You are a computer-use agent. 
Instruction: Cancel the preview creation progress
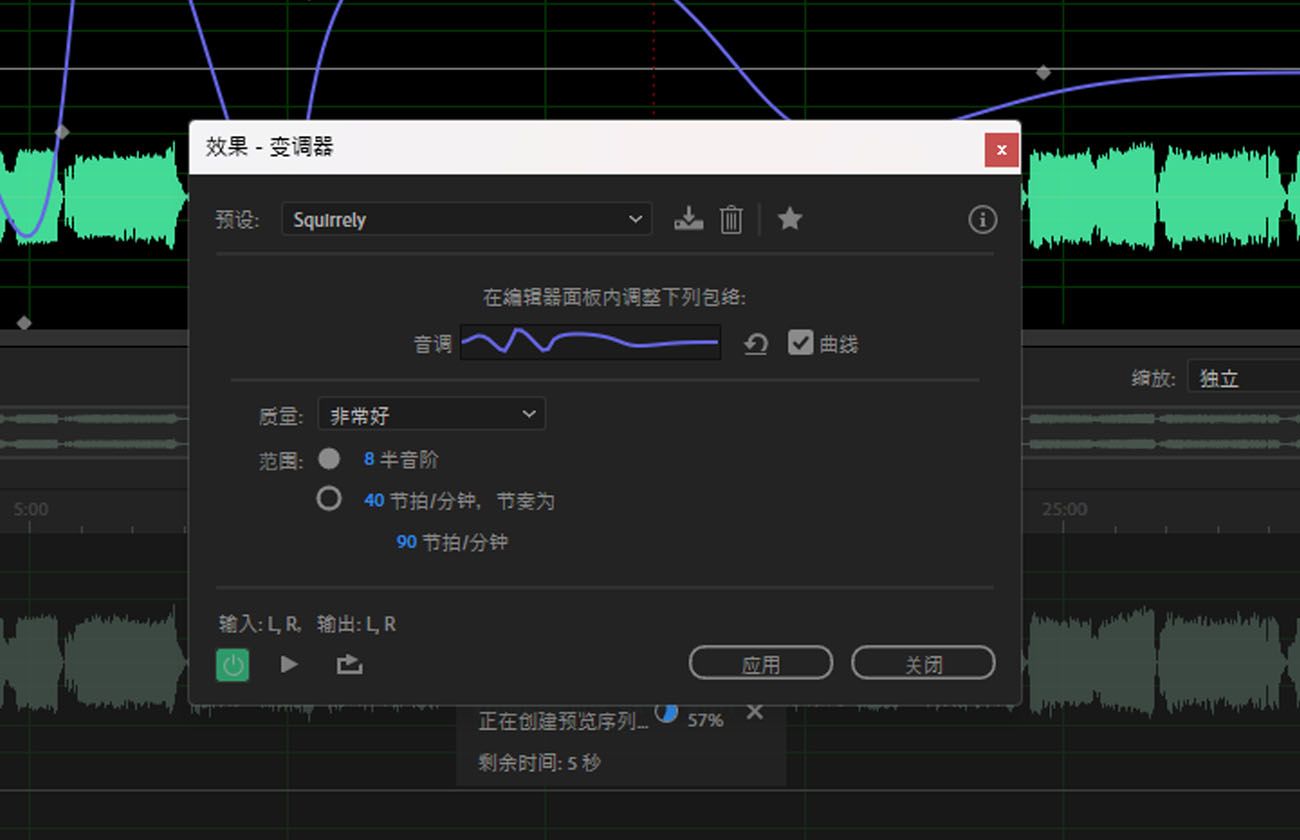coord(755,712)
